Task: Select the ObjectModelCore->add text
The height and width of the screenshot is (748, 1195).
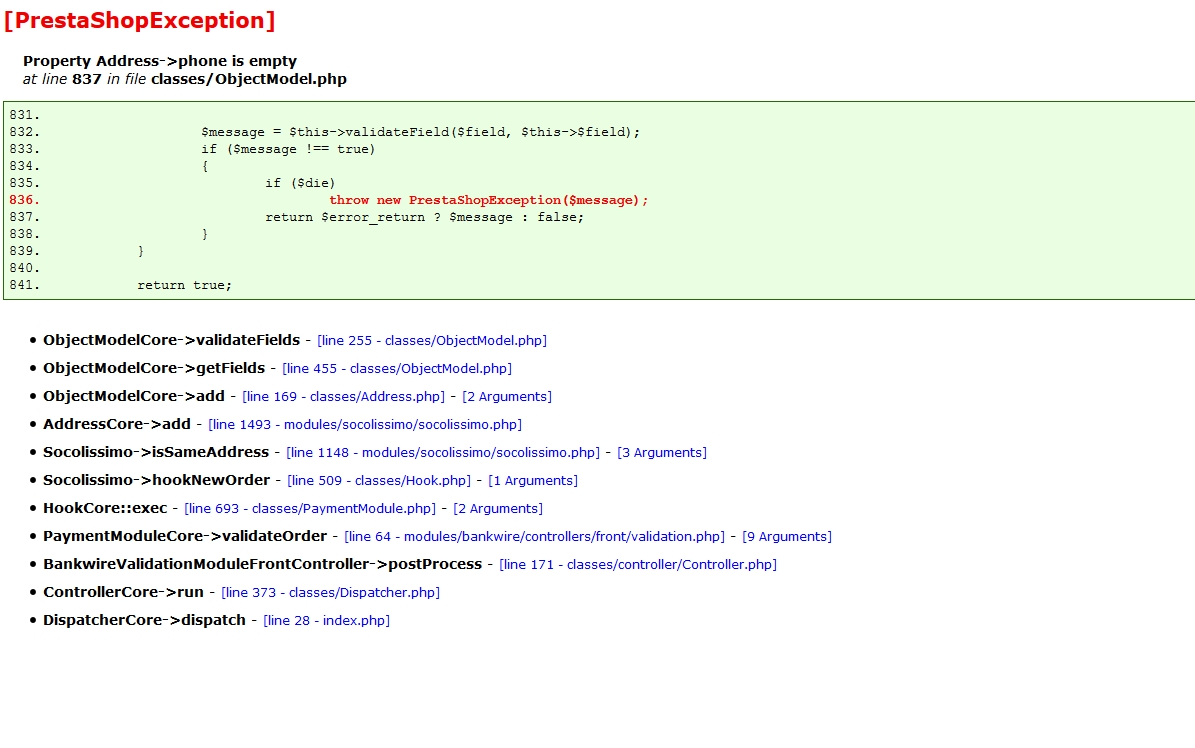Action: tap(134, 396)
